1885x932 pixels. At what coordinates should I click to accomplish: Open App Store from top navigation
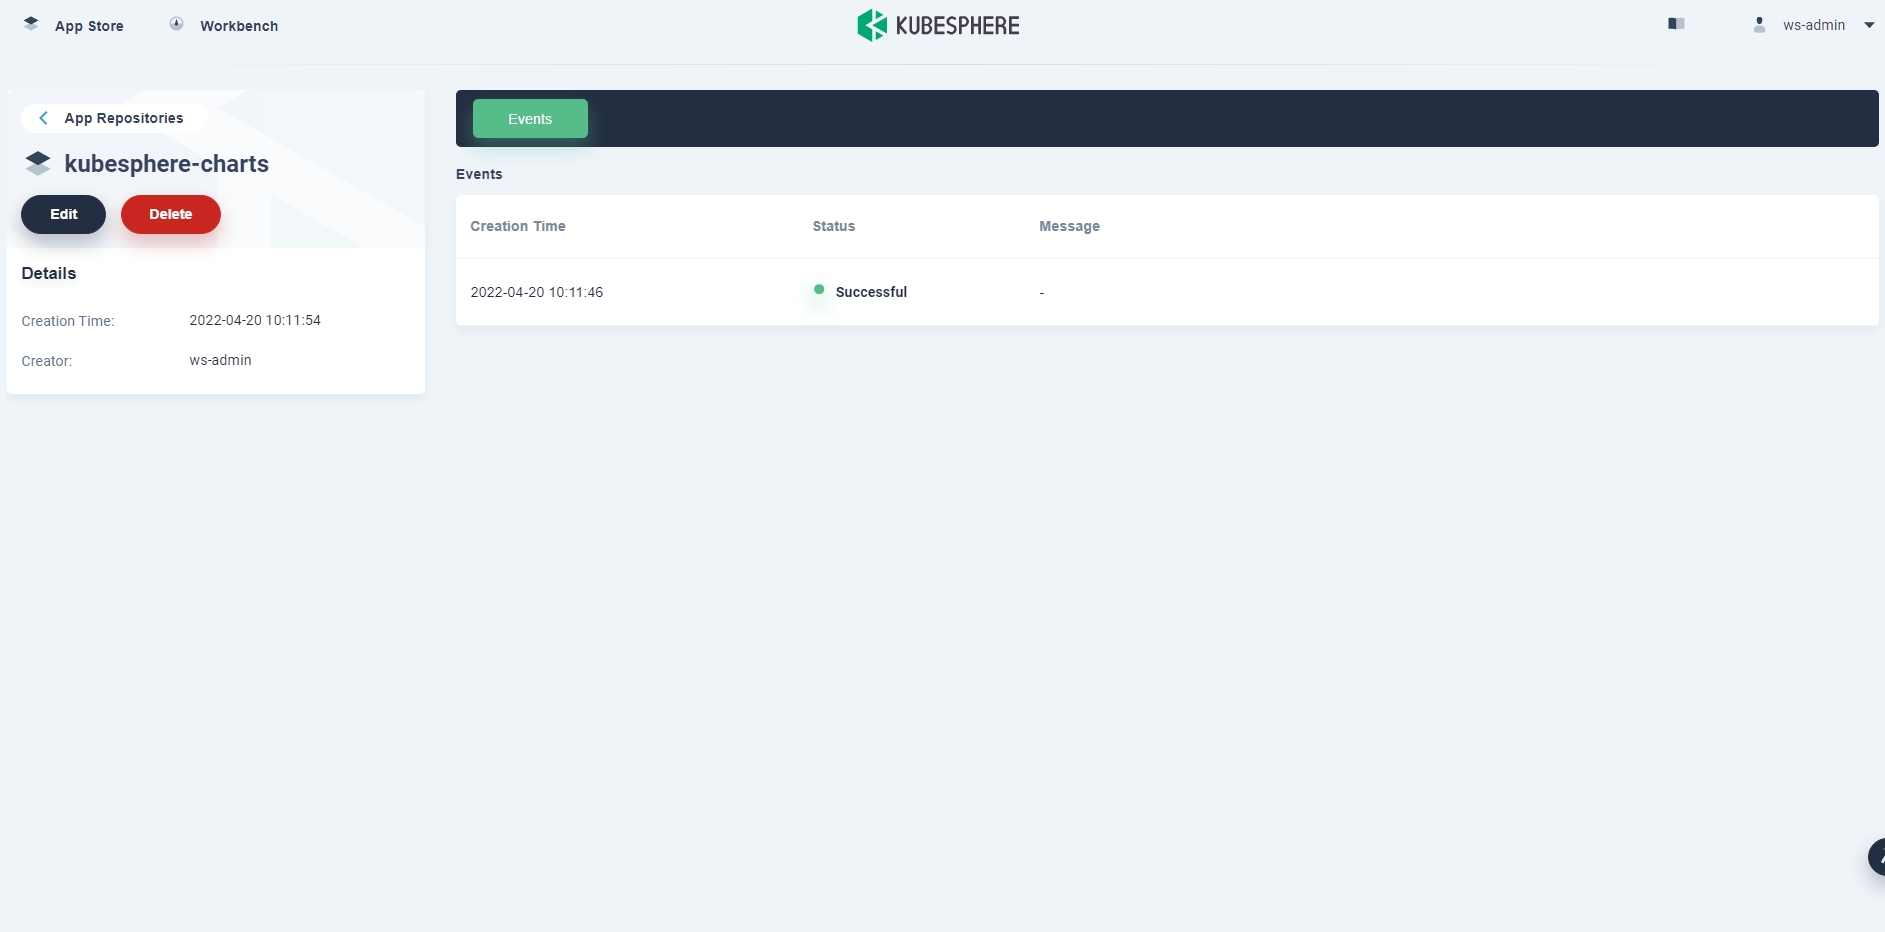pyautogui.click(x=89, y=26)
